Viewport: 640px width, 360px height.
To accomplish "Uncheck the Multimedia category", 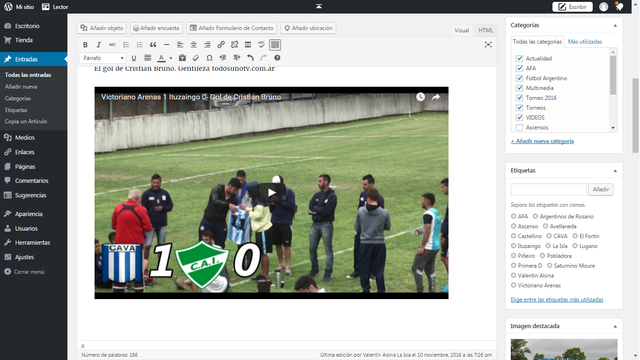I will coord(519,88).
